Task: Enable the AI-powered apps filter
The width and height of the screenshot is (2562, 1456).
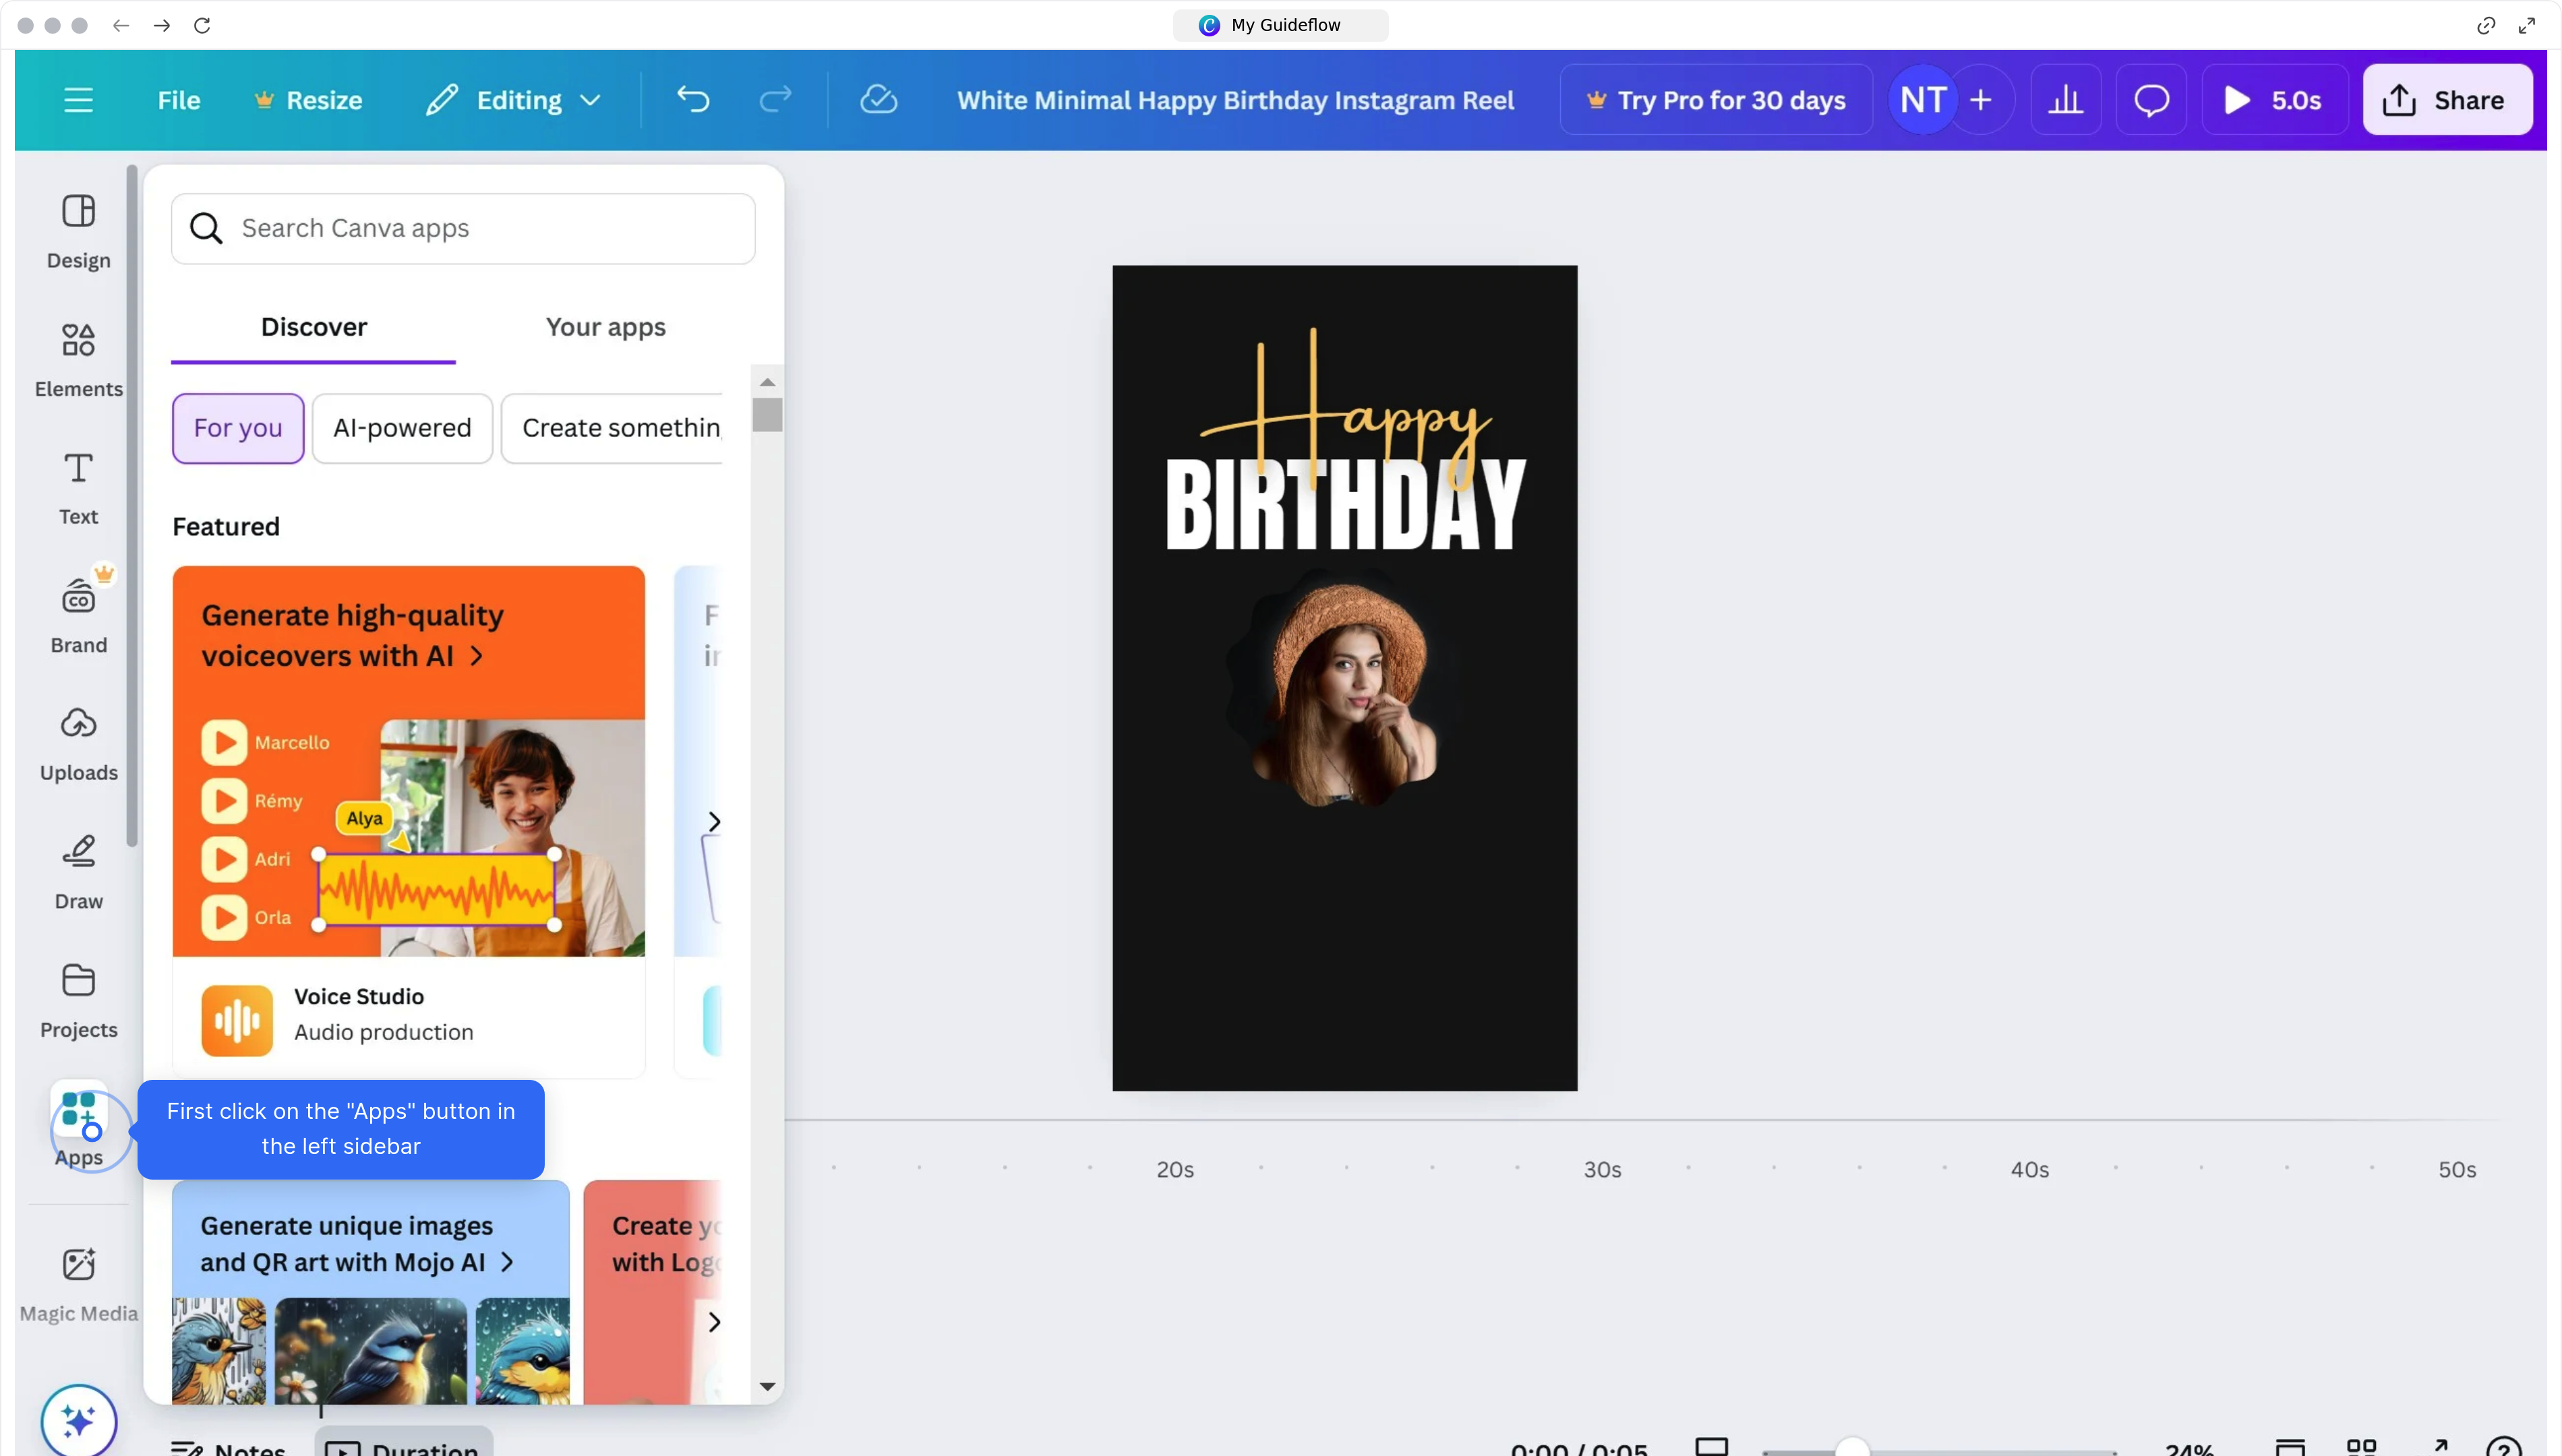Action: [x=402, y=428]
